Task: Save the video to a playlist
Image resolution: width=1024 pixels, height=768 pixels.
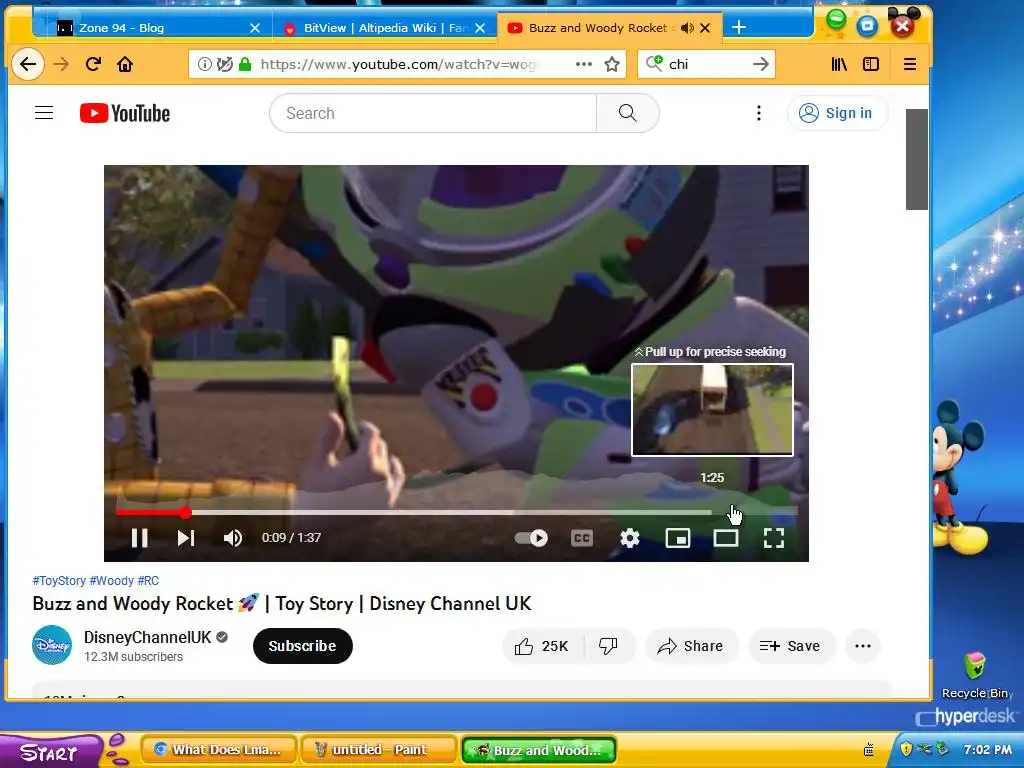Action: pyautogui.click(x=790, y=646)
